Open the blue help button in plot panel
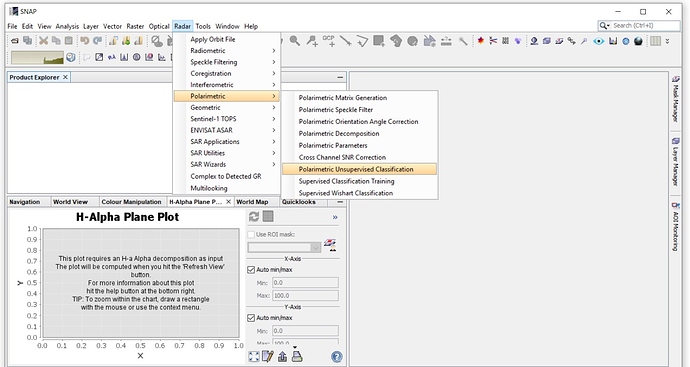The image size is (690, 367). (x=337, y=356)
